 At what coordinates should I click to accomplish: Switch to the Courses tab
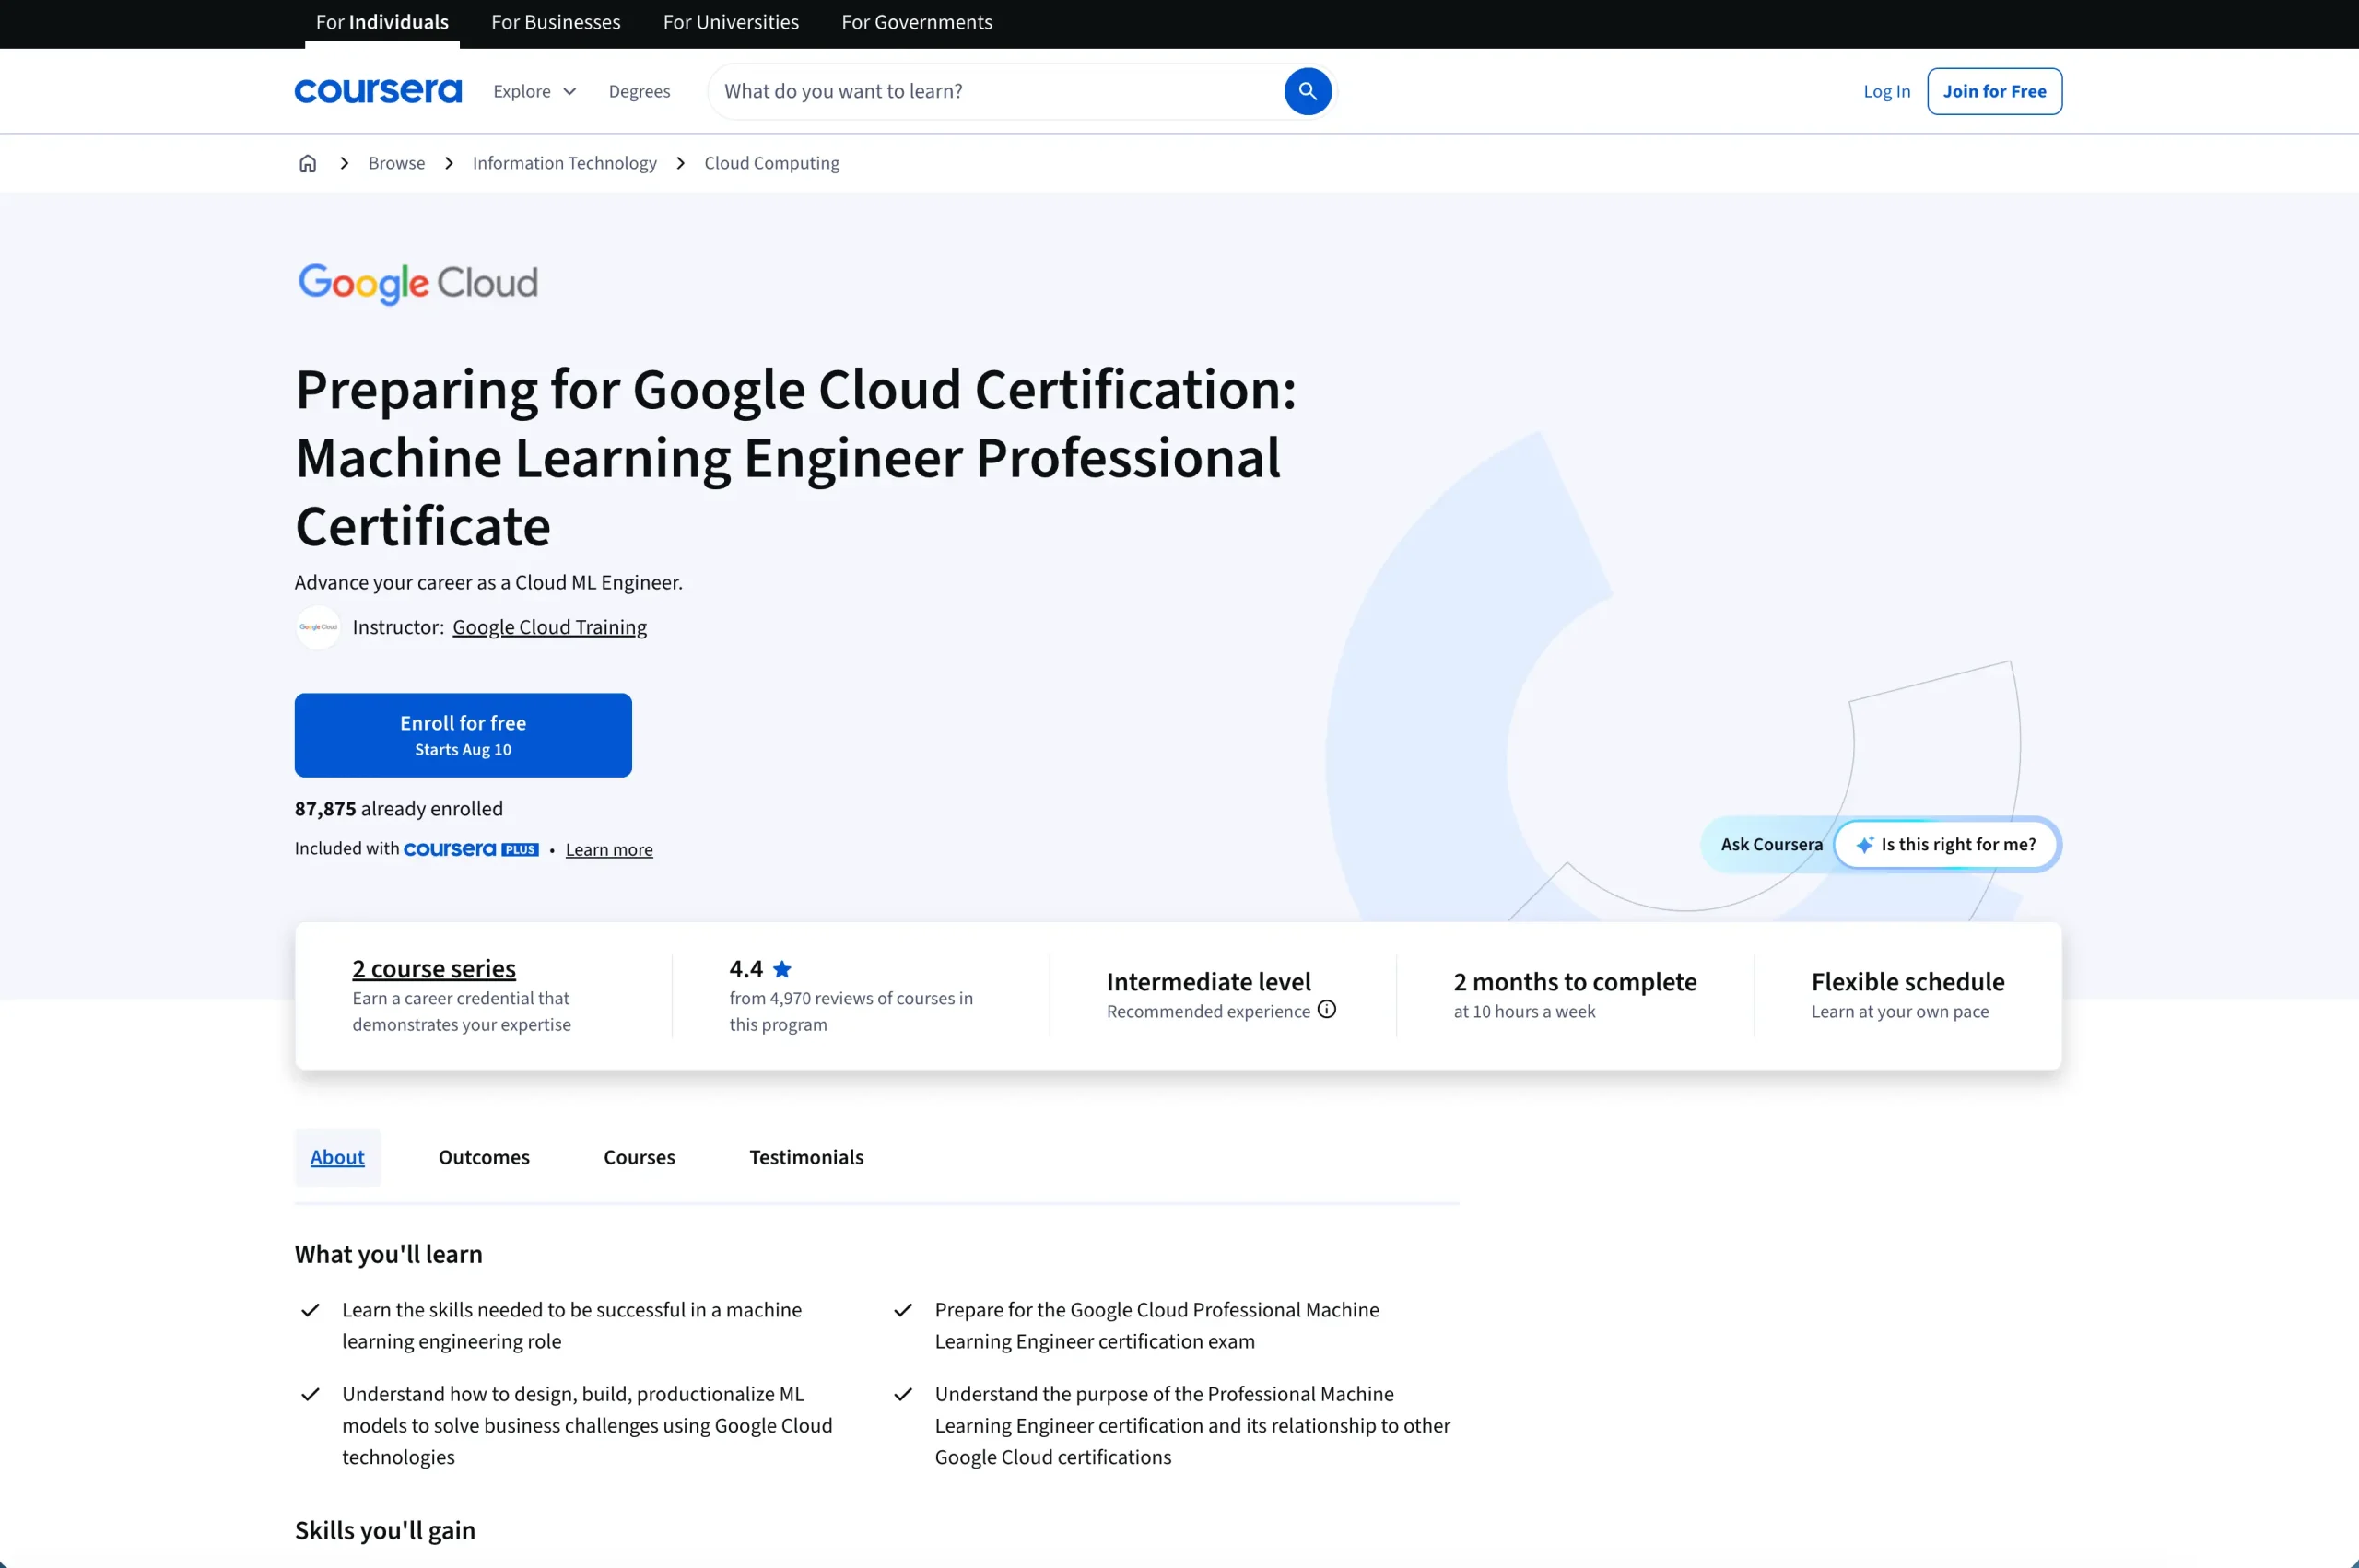(x=639, y=1157)
